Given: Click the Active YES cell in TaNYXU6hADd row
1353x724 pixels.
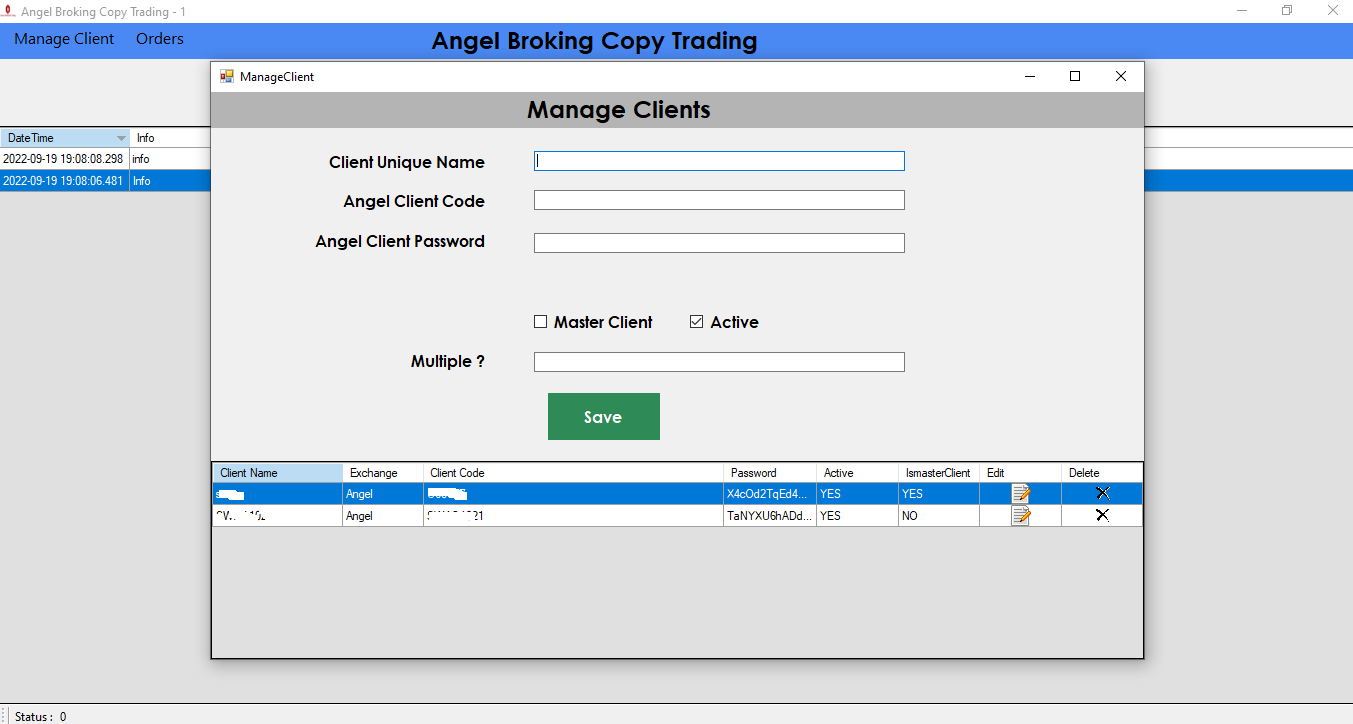Looking at the screenshot, I should 856,516.
